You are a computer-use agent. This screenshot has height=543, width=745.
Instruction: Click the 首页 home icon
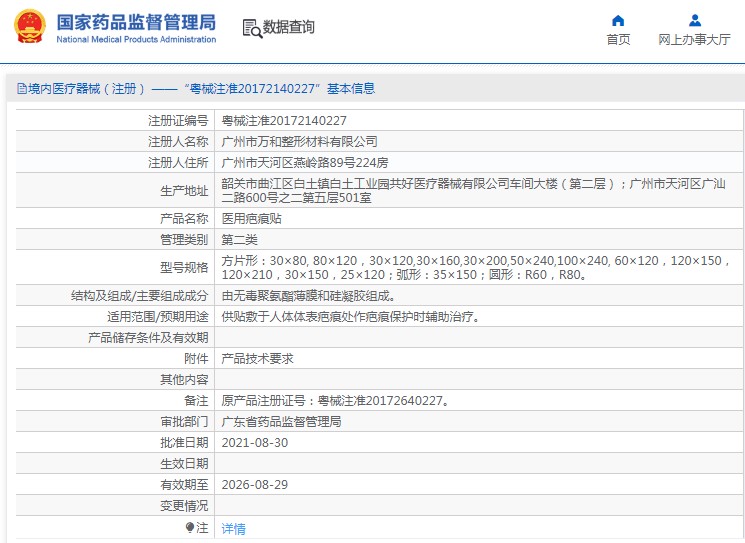[x=618, y=20]
